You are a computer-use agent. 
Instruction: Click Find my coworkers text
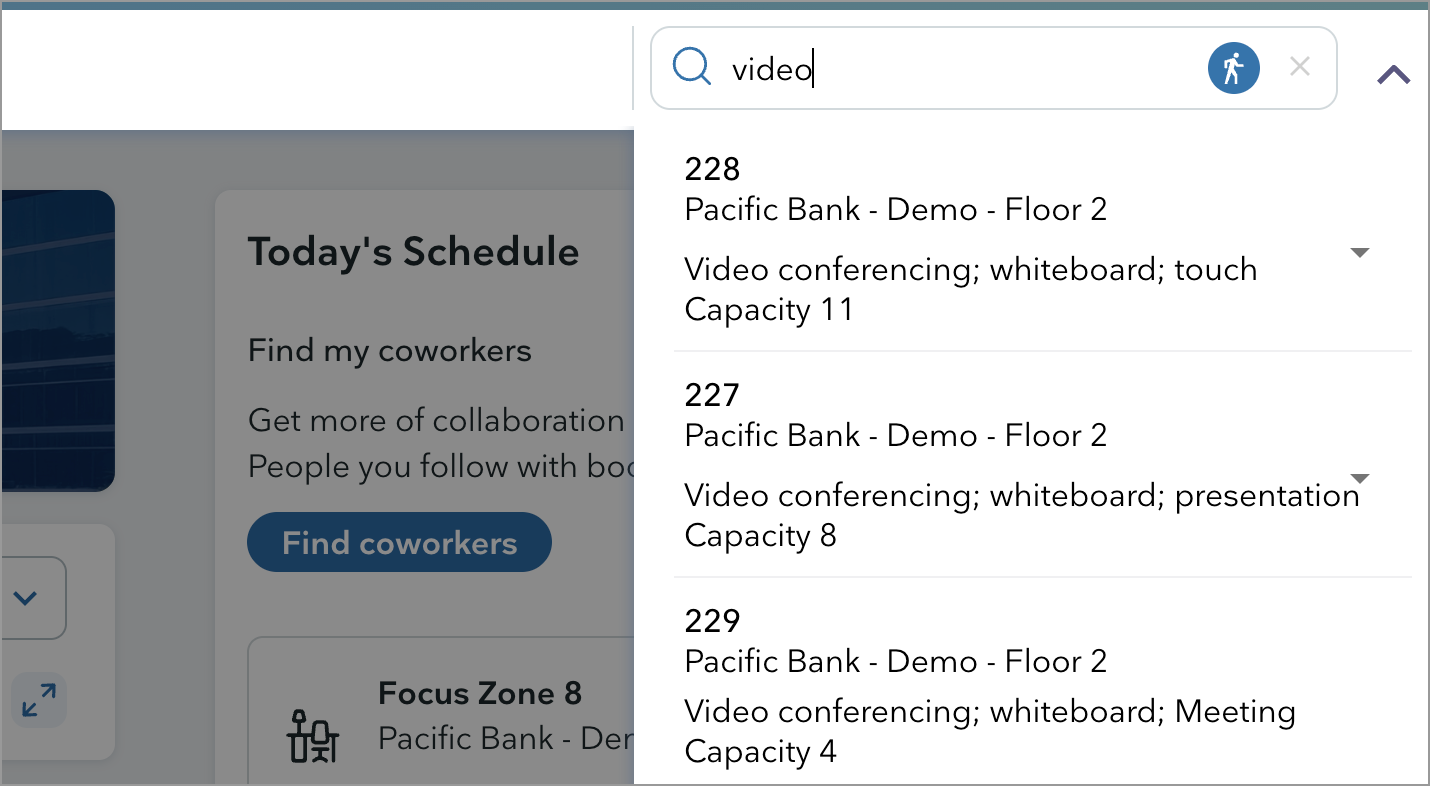[390, 351]
